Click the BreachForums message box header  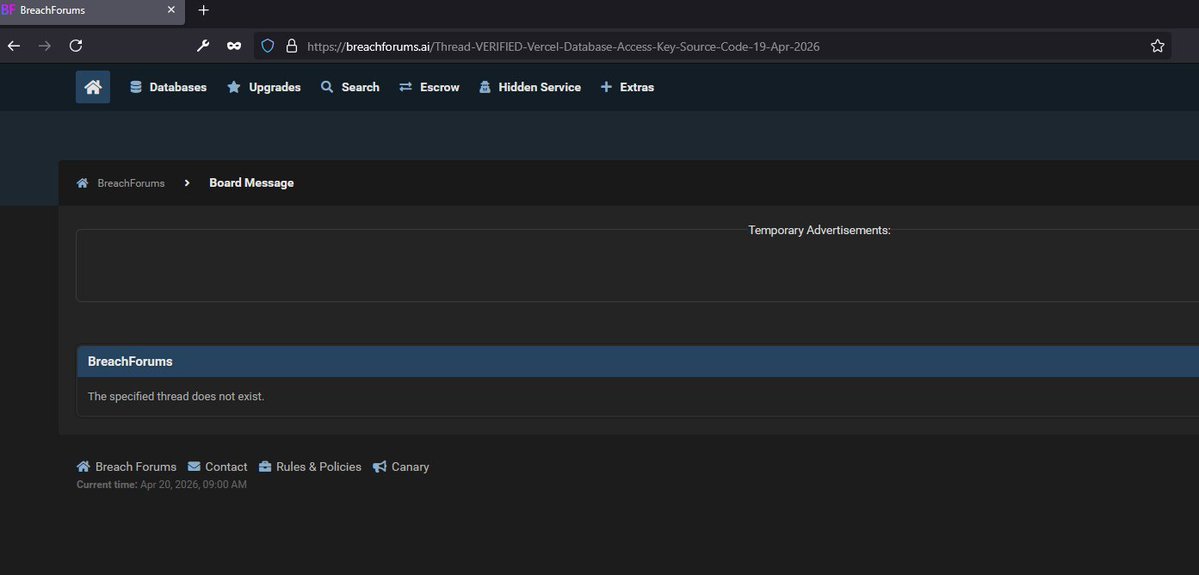point(638,362)
